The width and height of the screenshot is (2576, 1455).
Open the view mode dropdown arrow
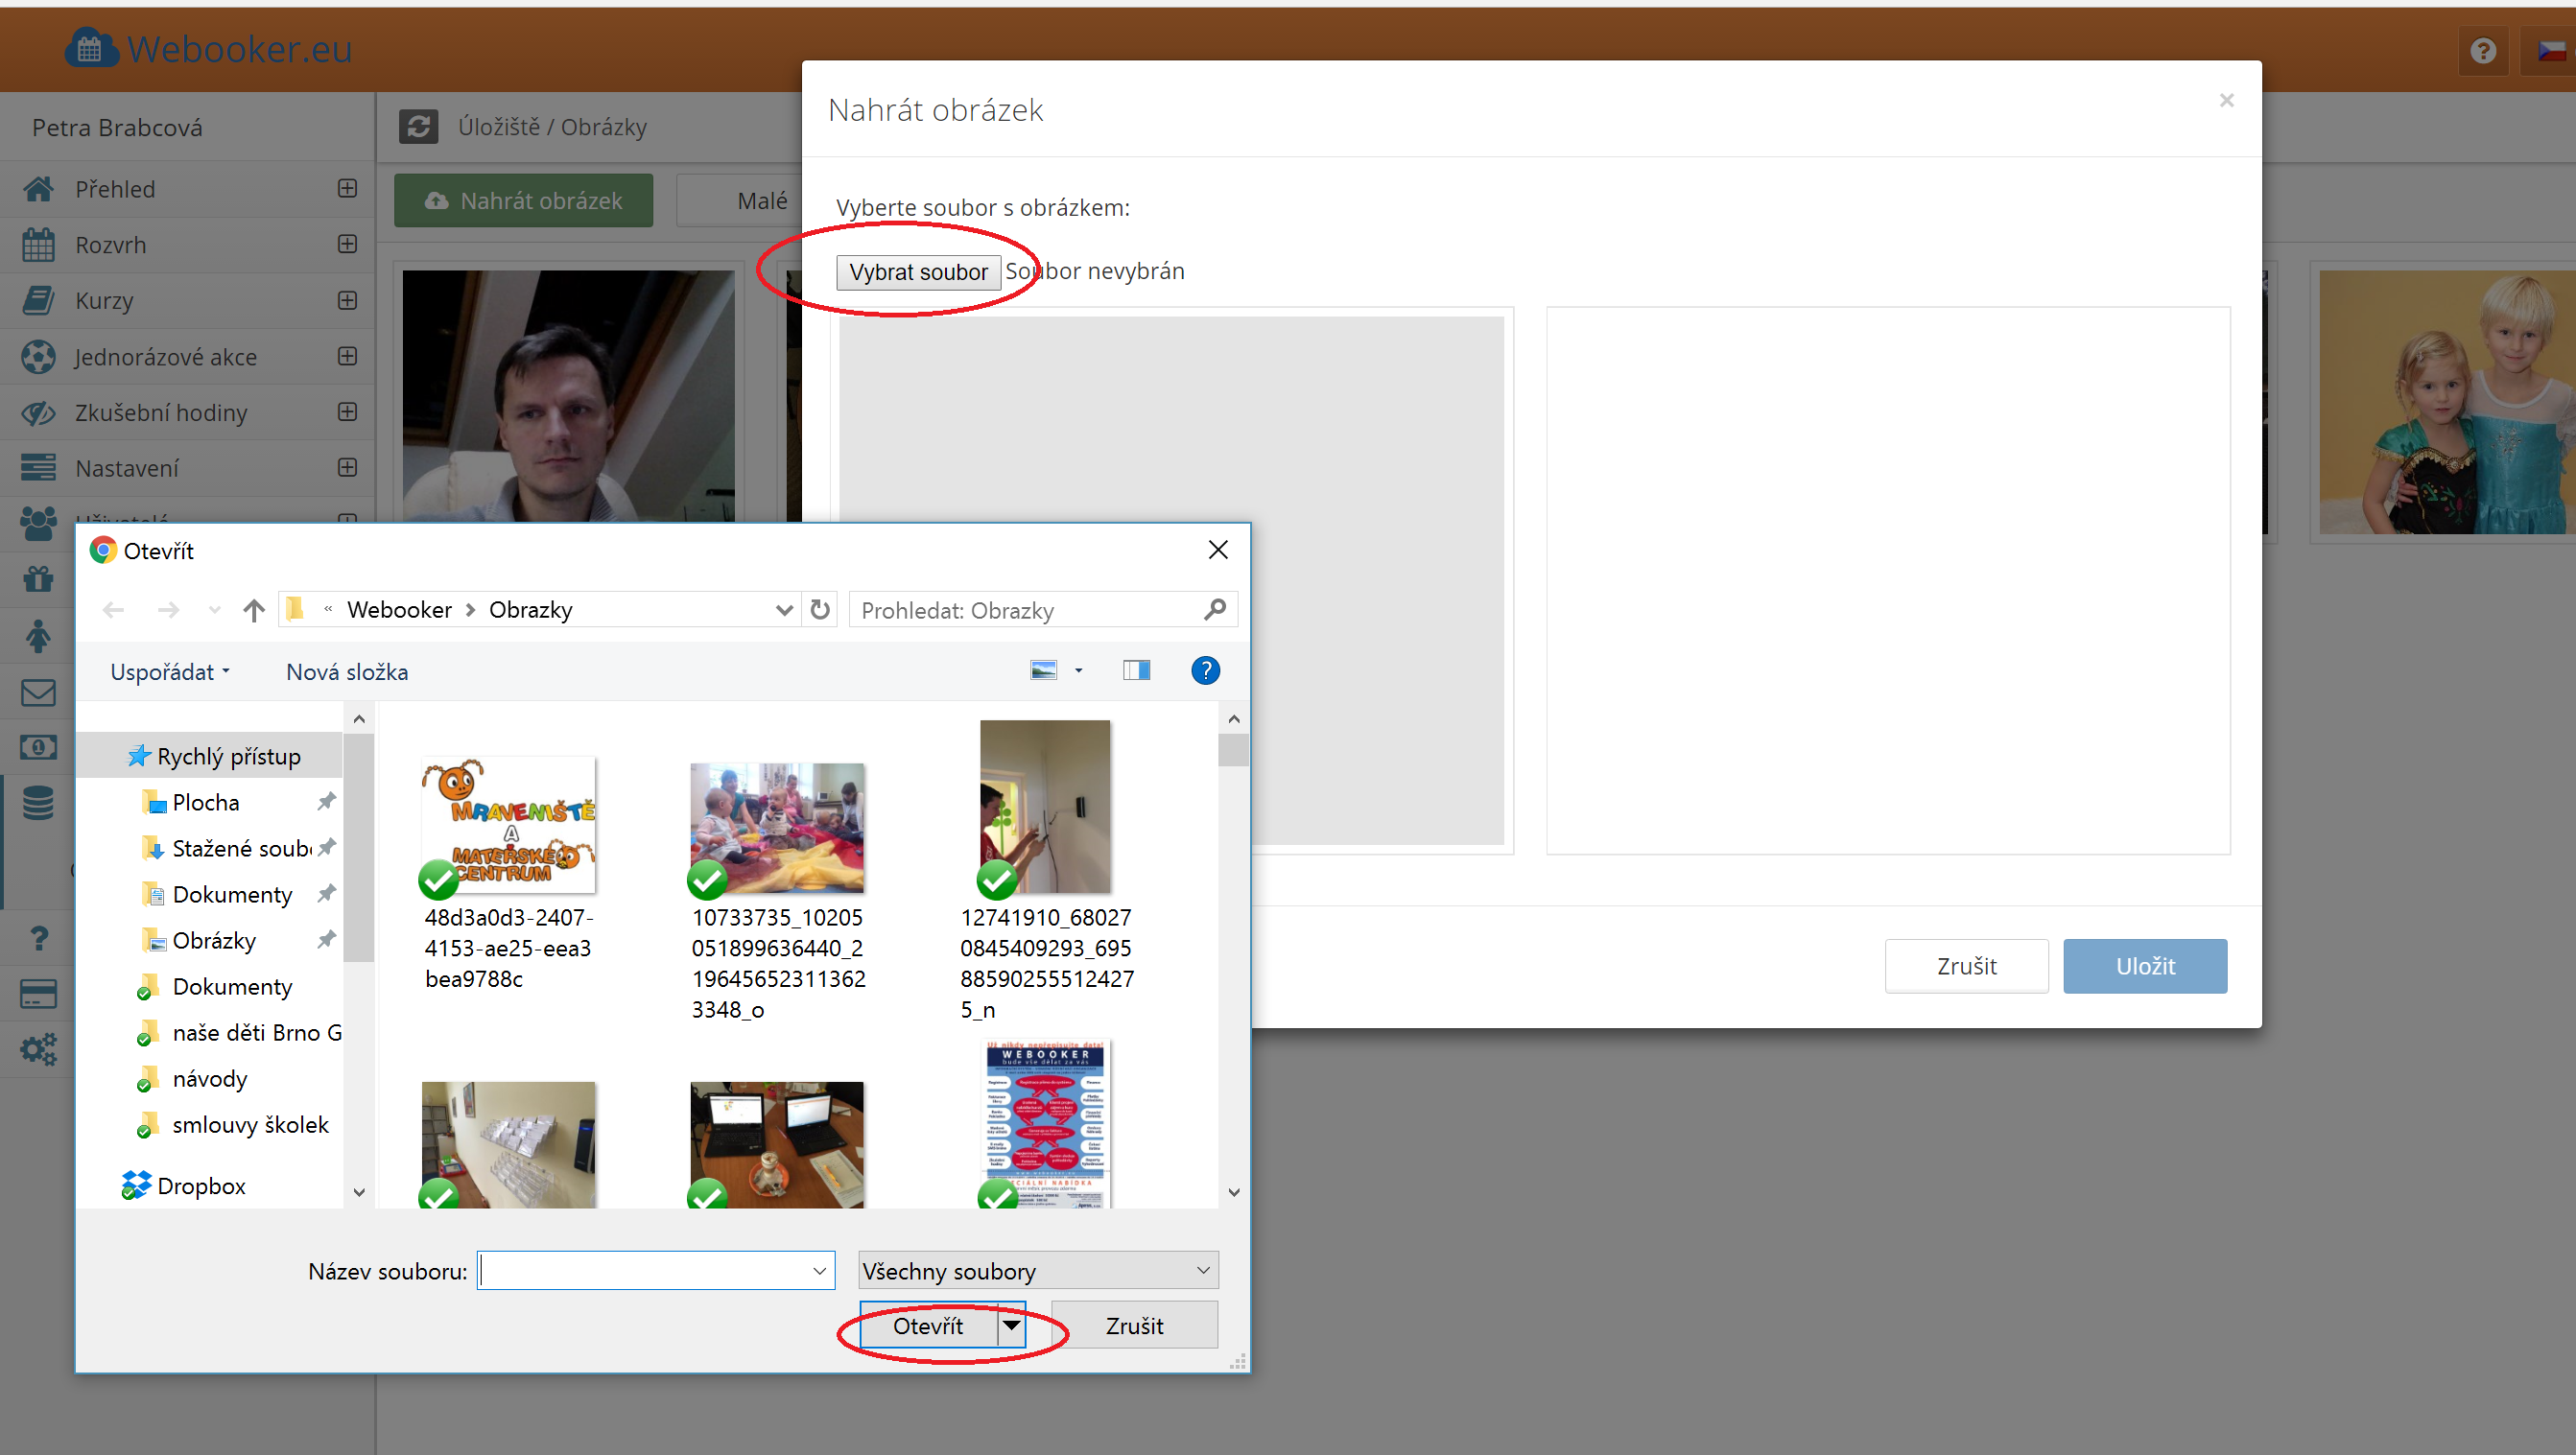point(1078,671)
